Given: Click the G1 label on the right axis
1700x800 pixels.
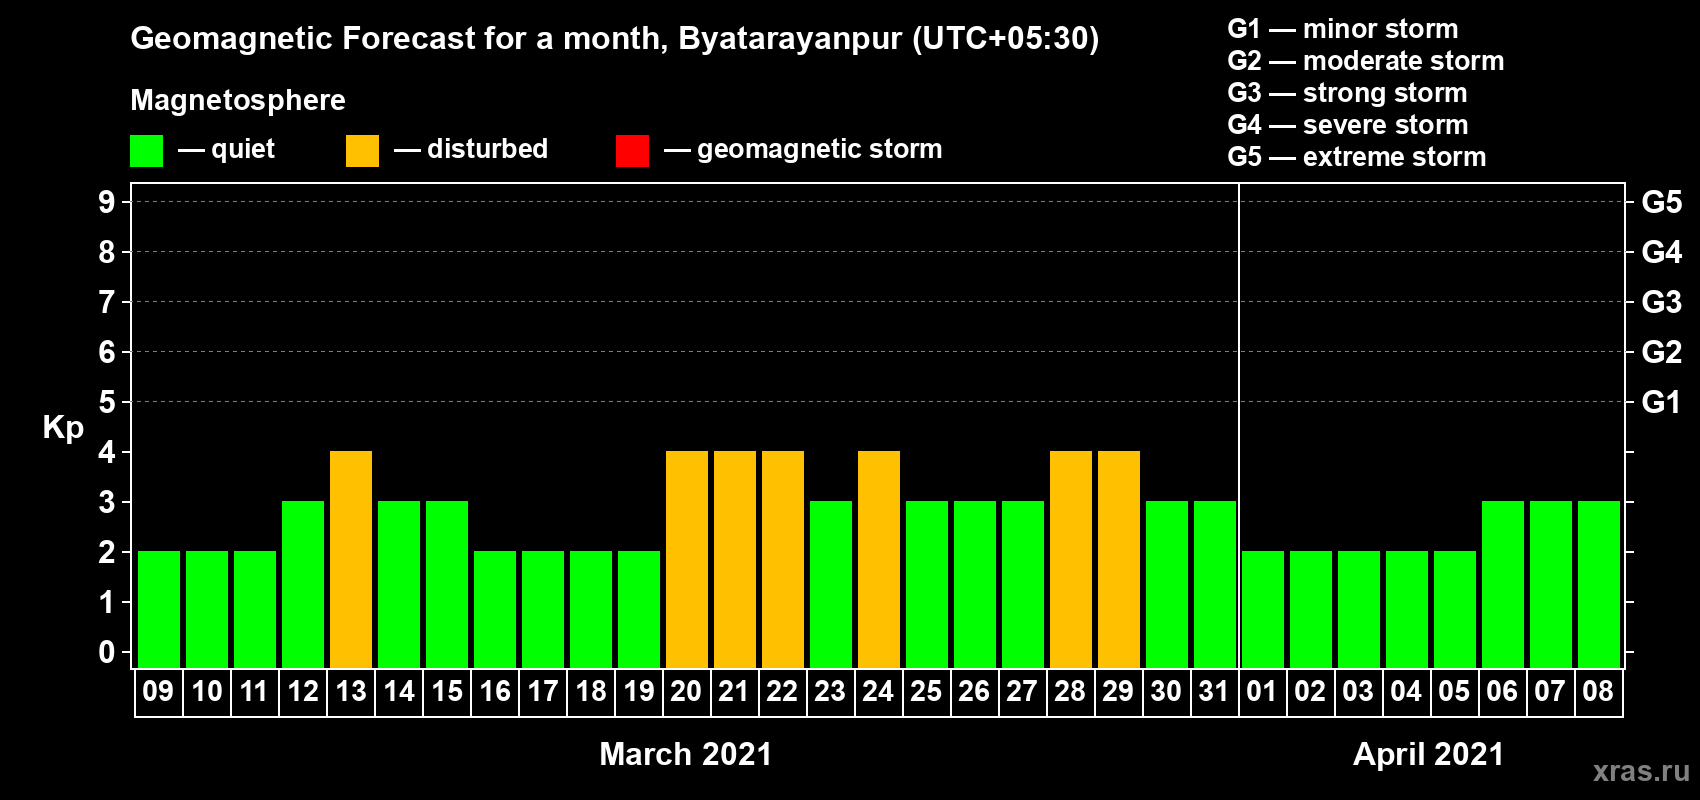Looking at the screenshot, I should 1662,402.
